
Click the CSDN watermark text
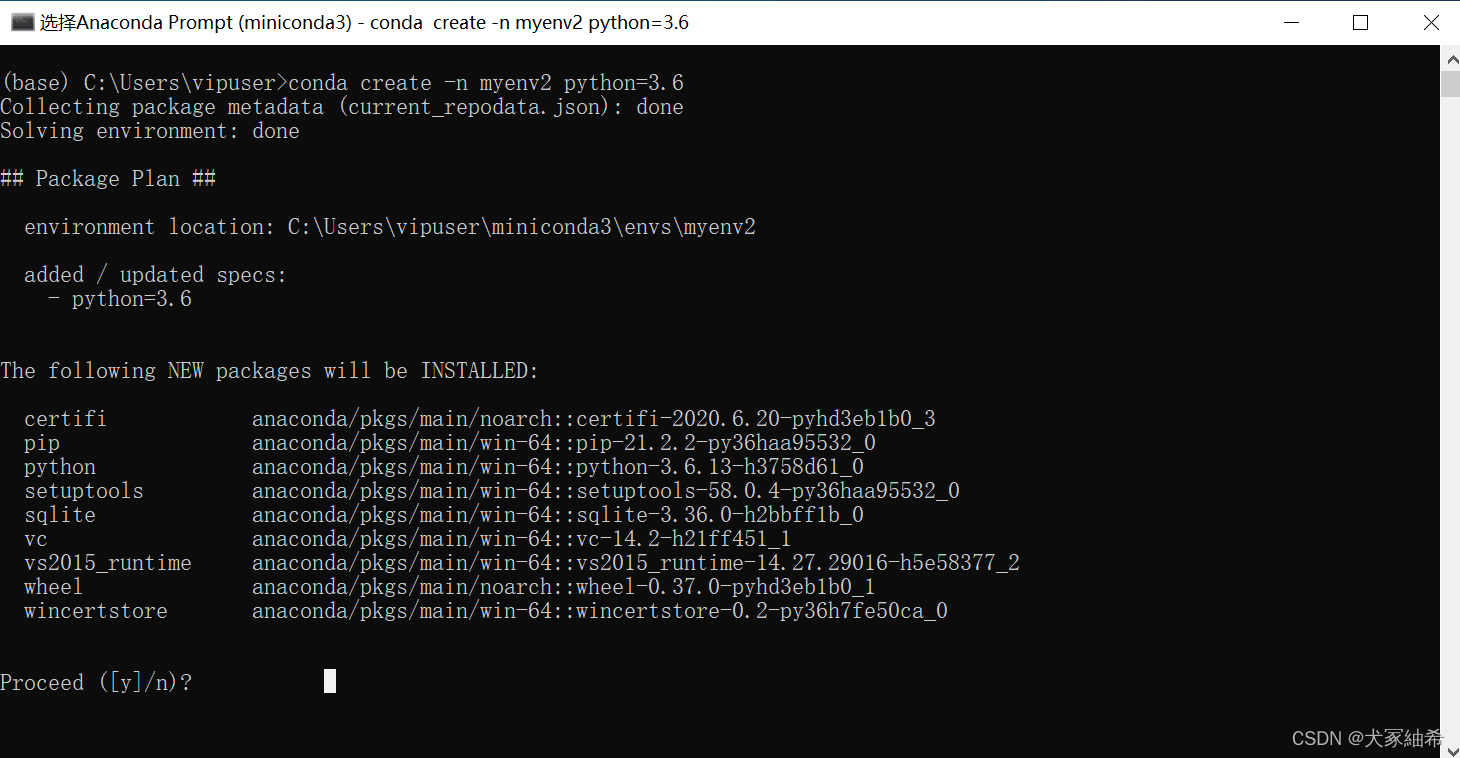click(1368, 739)
